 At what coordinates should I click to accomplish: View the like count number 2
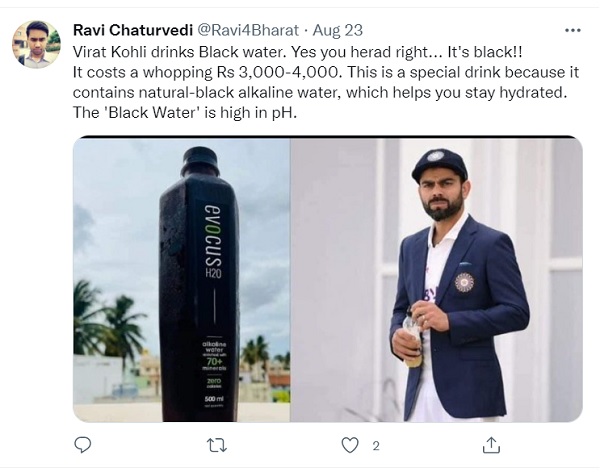376,445
